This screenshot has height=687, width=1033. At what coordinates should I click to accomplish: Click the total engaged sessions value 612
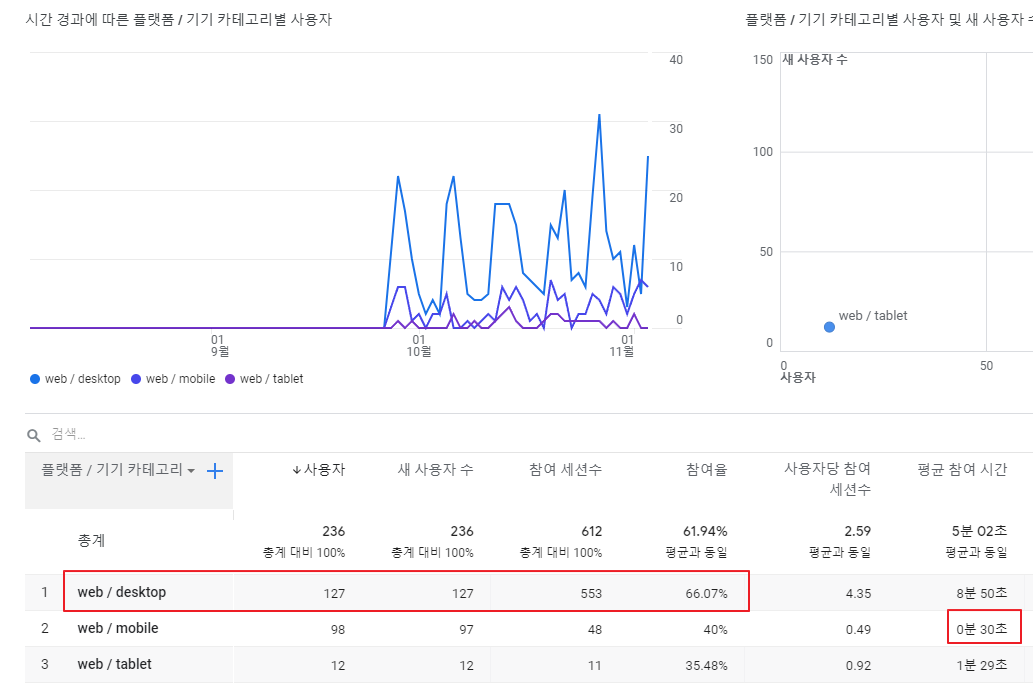(x=592, y=531)
